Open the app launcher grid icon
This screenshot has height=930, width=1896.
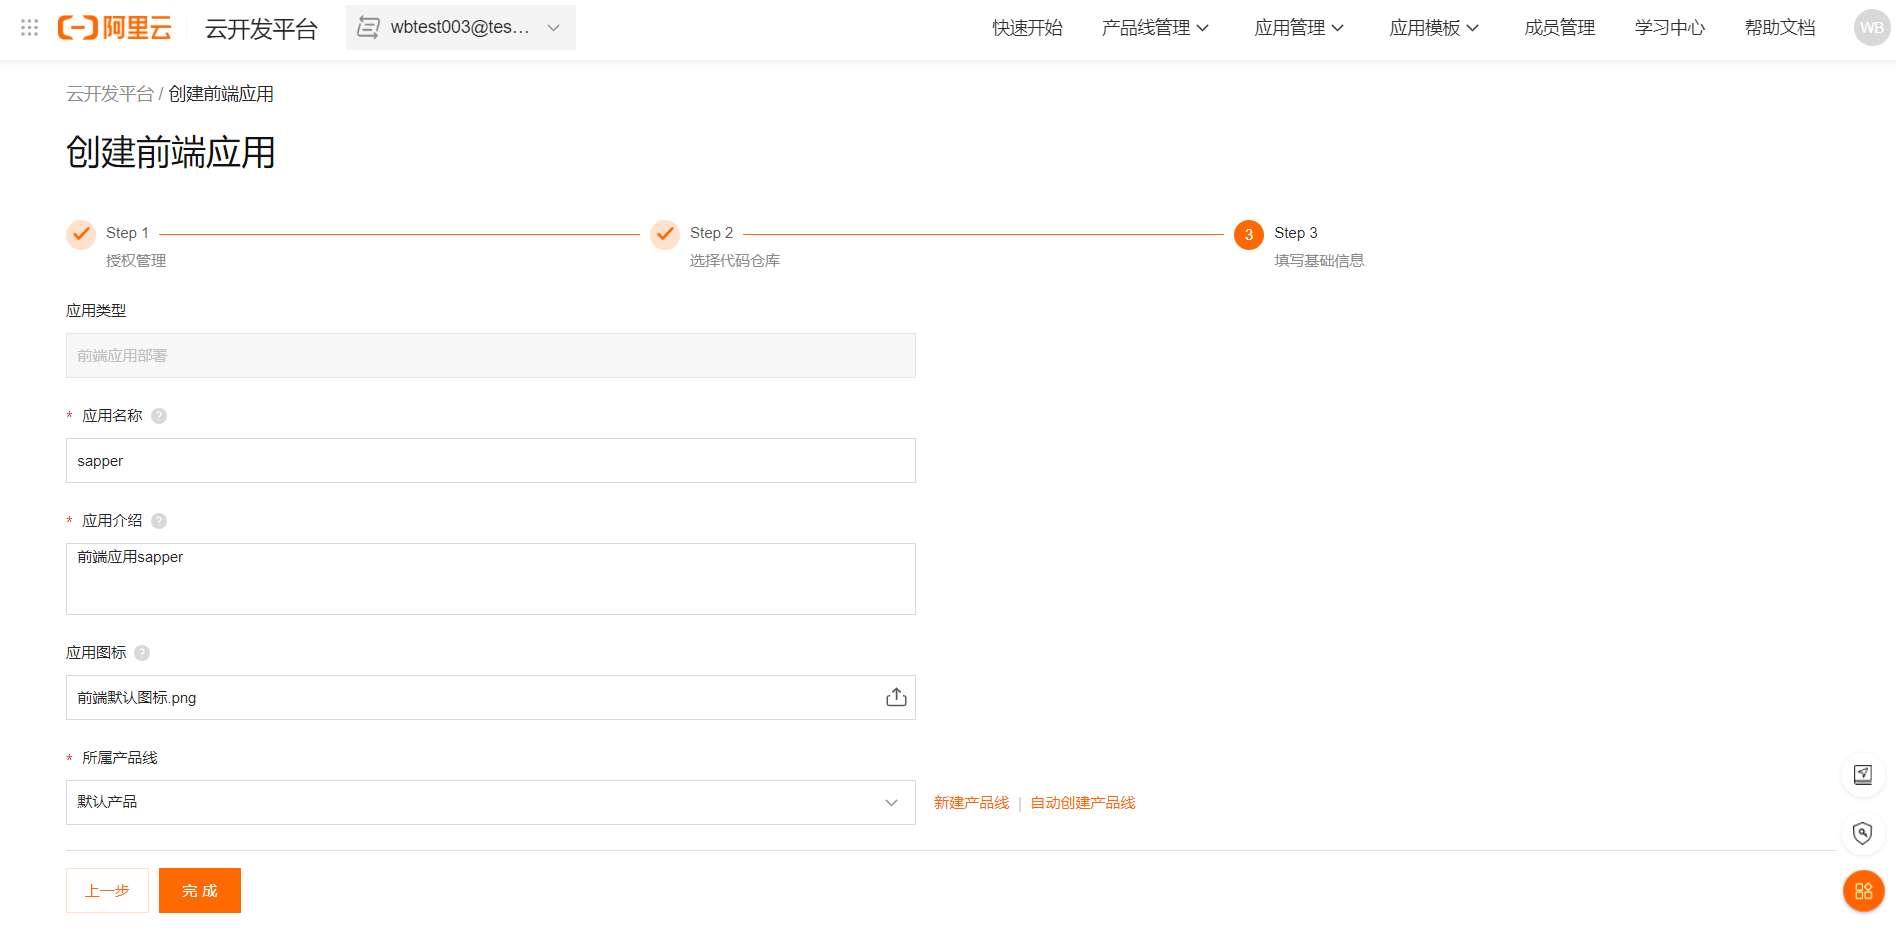click(x=30, y=28)
